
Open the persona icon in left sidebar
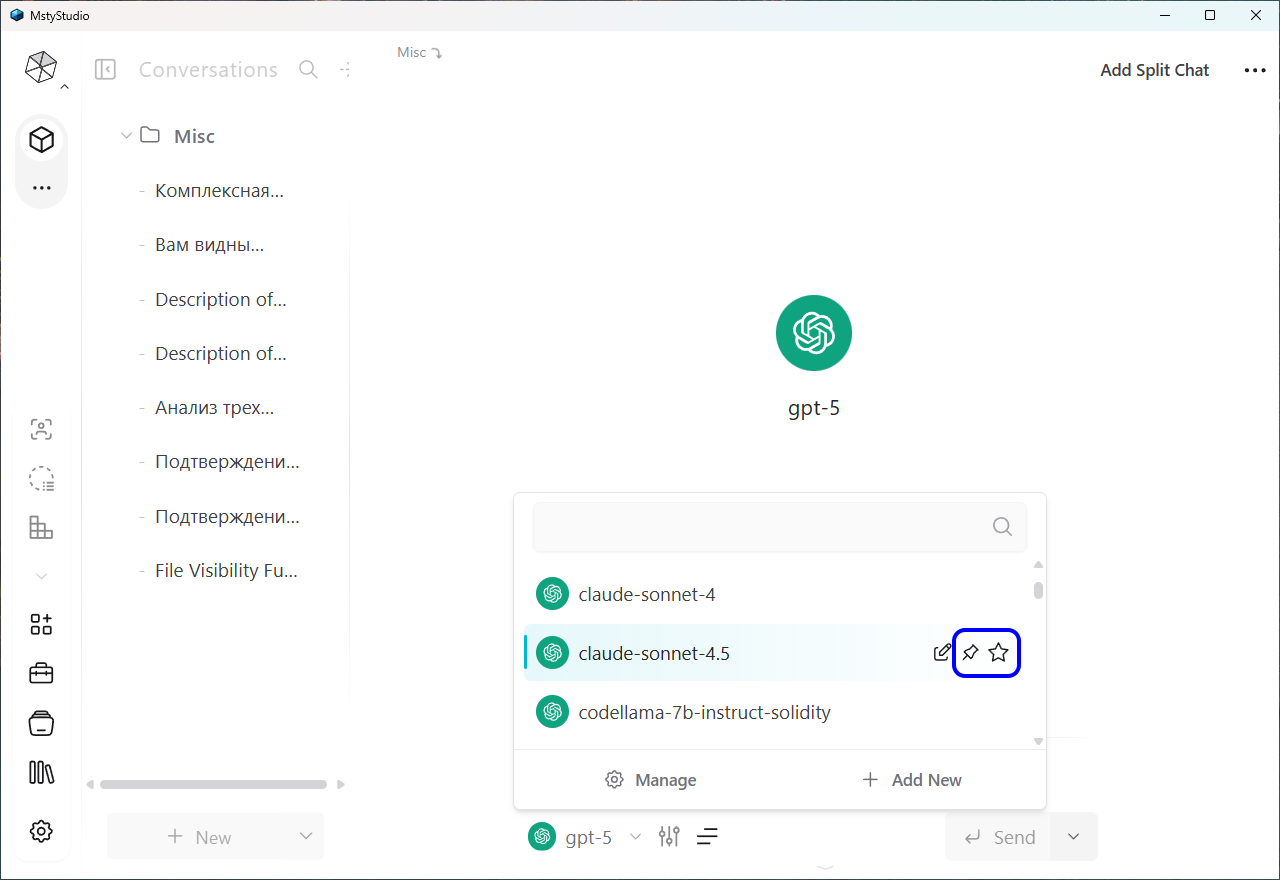coord(41,430)
